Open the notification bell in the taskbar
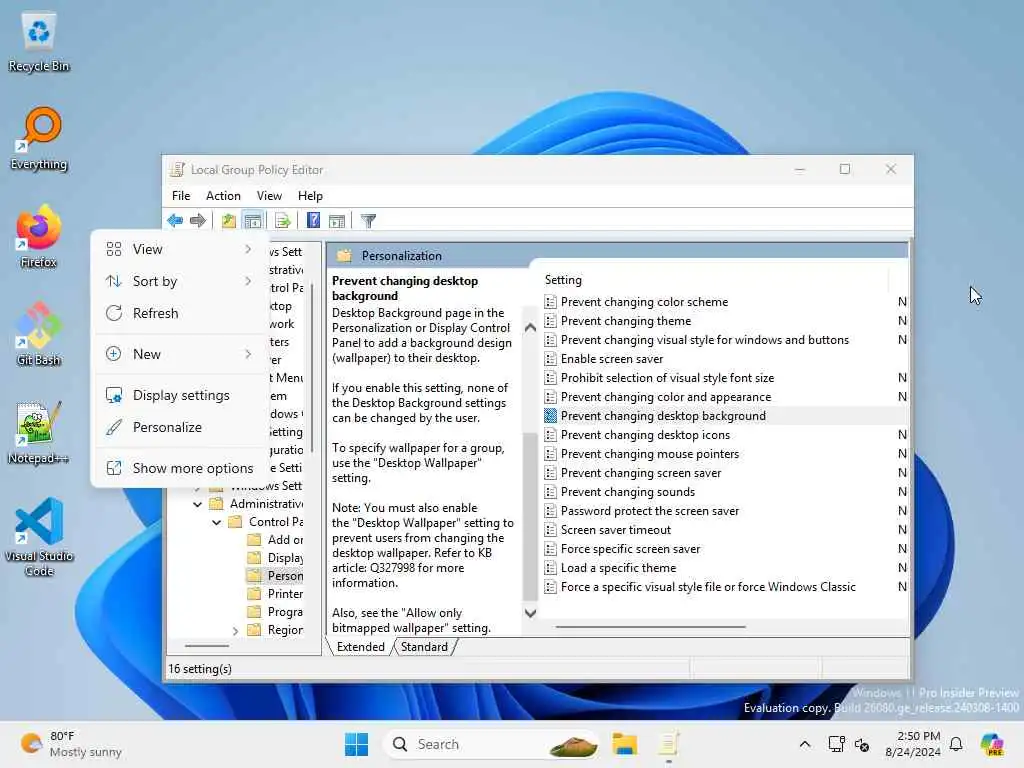 coord(956,744)
